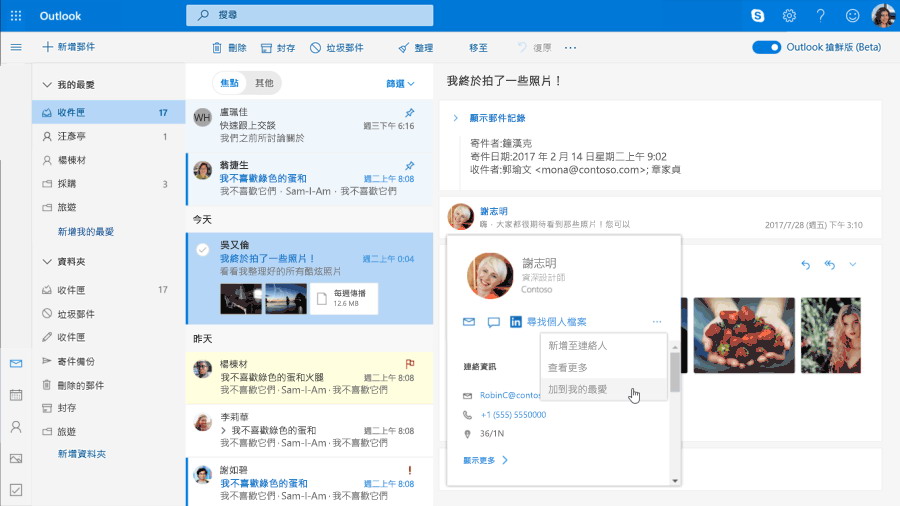Send email from contact card
The image size is (900, 506).
pyautogui.click(x=469, y=322)
